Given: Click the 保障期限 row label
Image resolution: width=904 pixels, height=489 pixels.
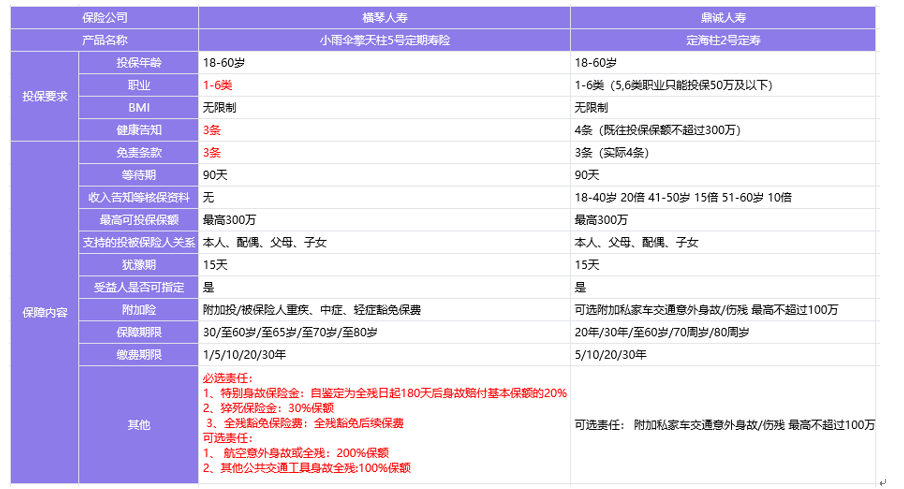Looking at the screenshot, I should (138, 333).
